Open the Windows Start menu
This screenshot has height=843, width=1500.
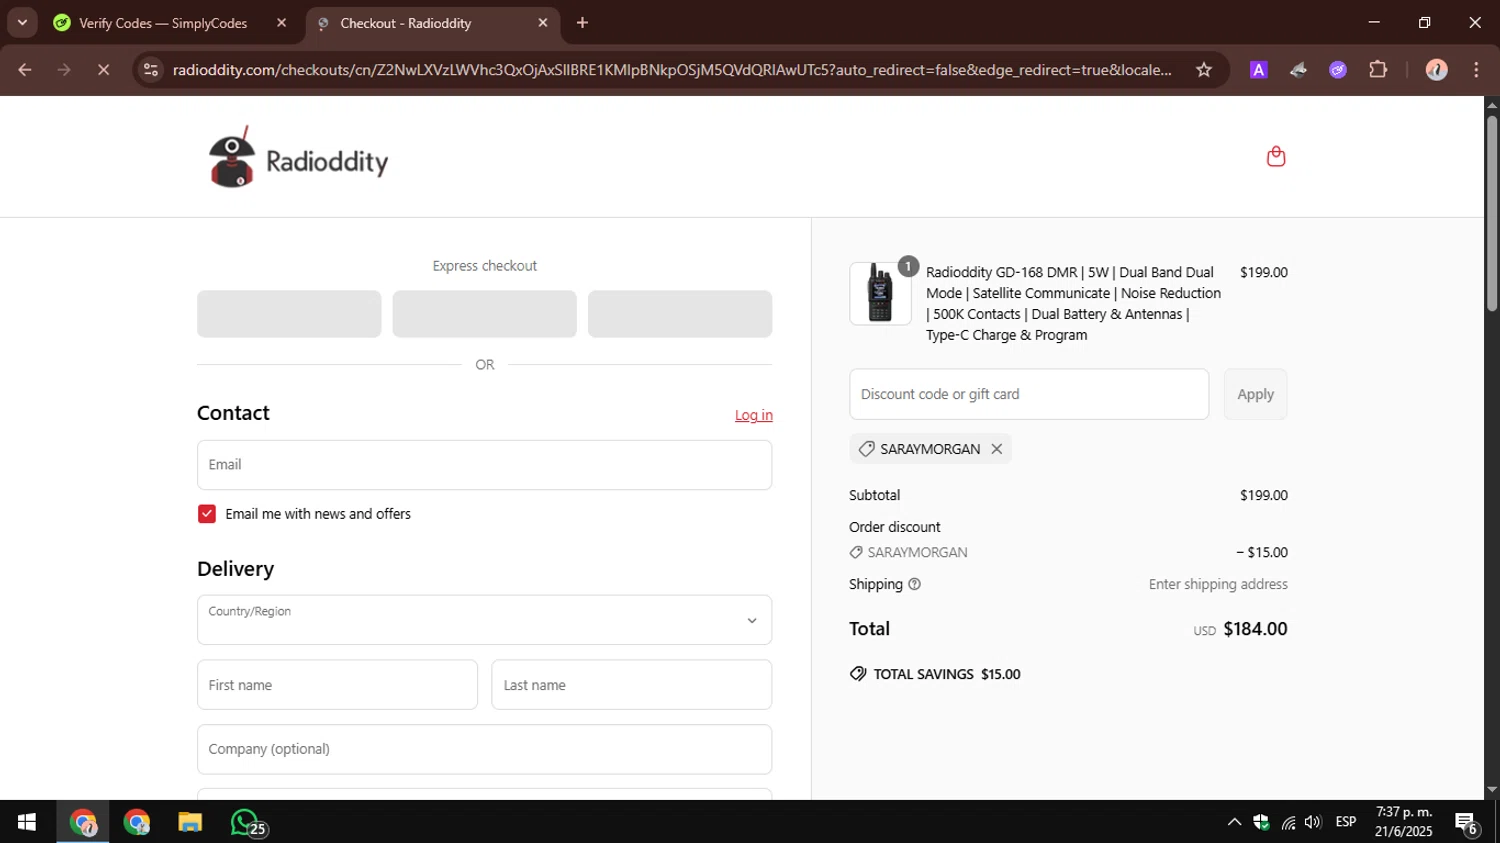pyautogui.click(x=27, y=822)
